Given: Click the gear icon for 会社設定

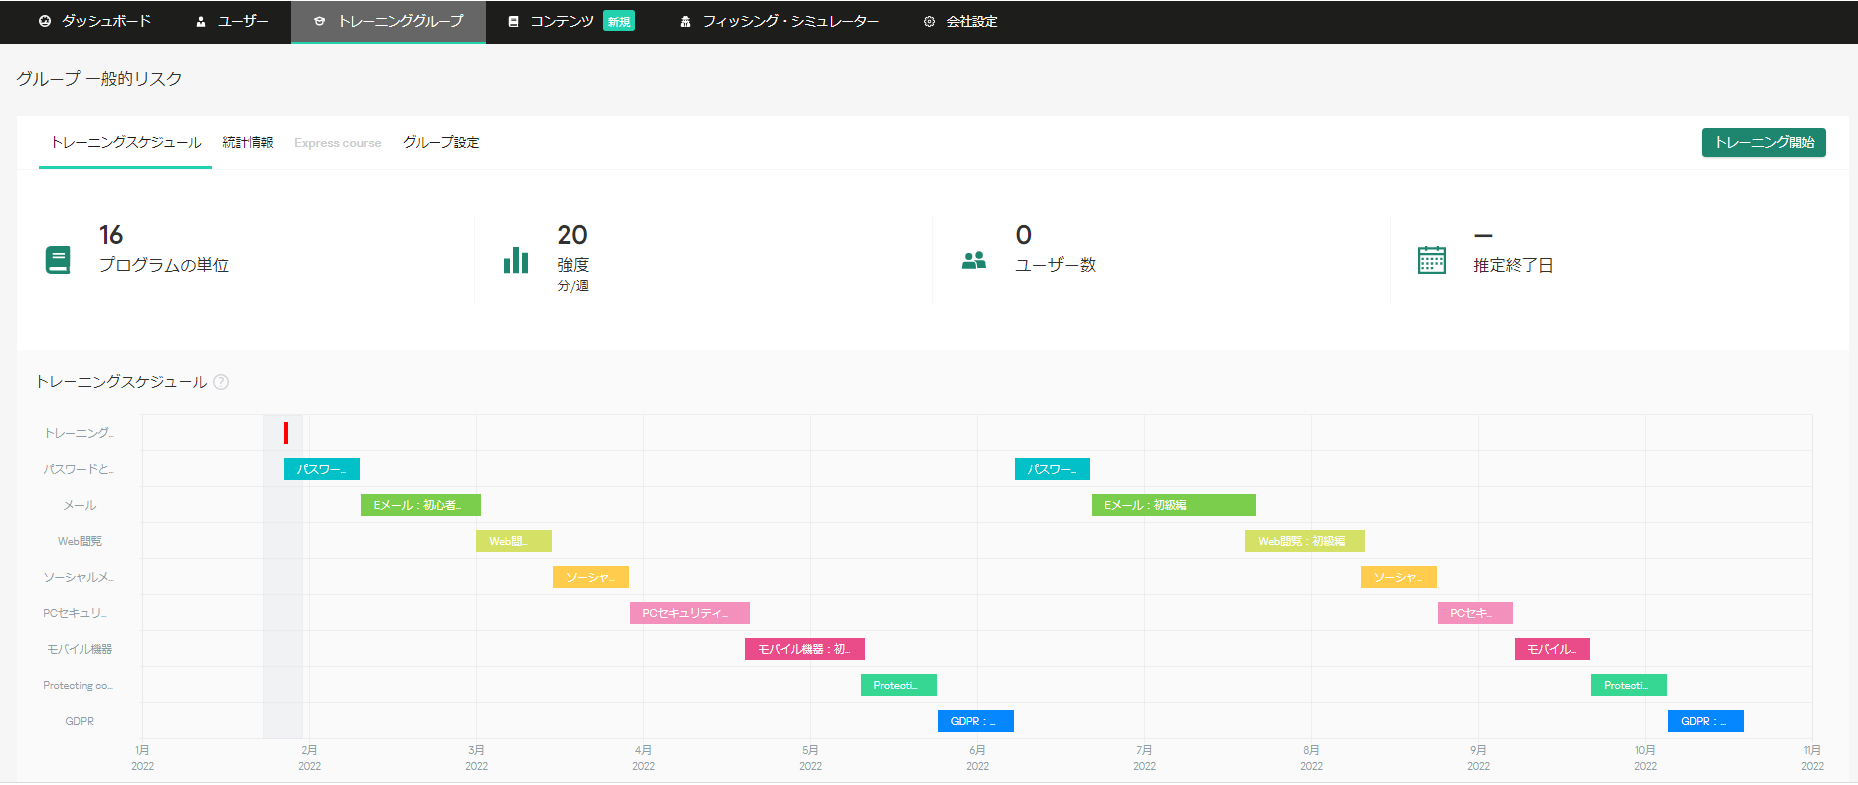Looking at the screenshot, I should (929, 21).
